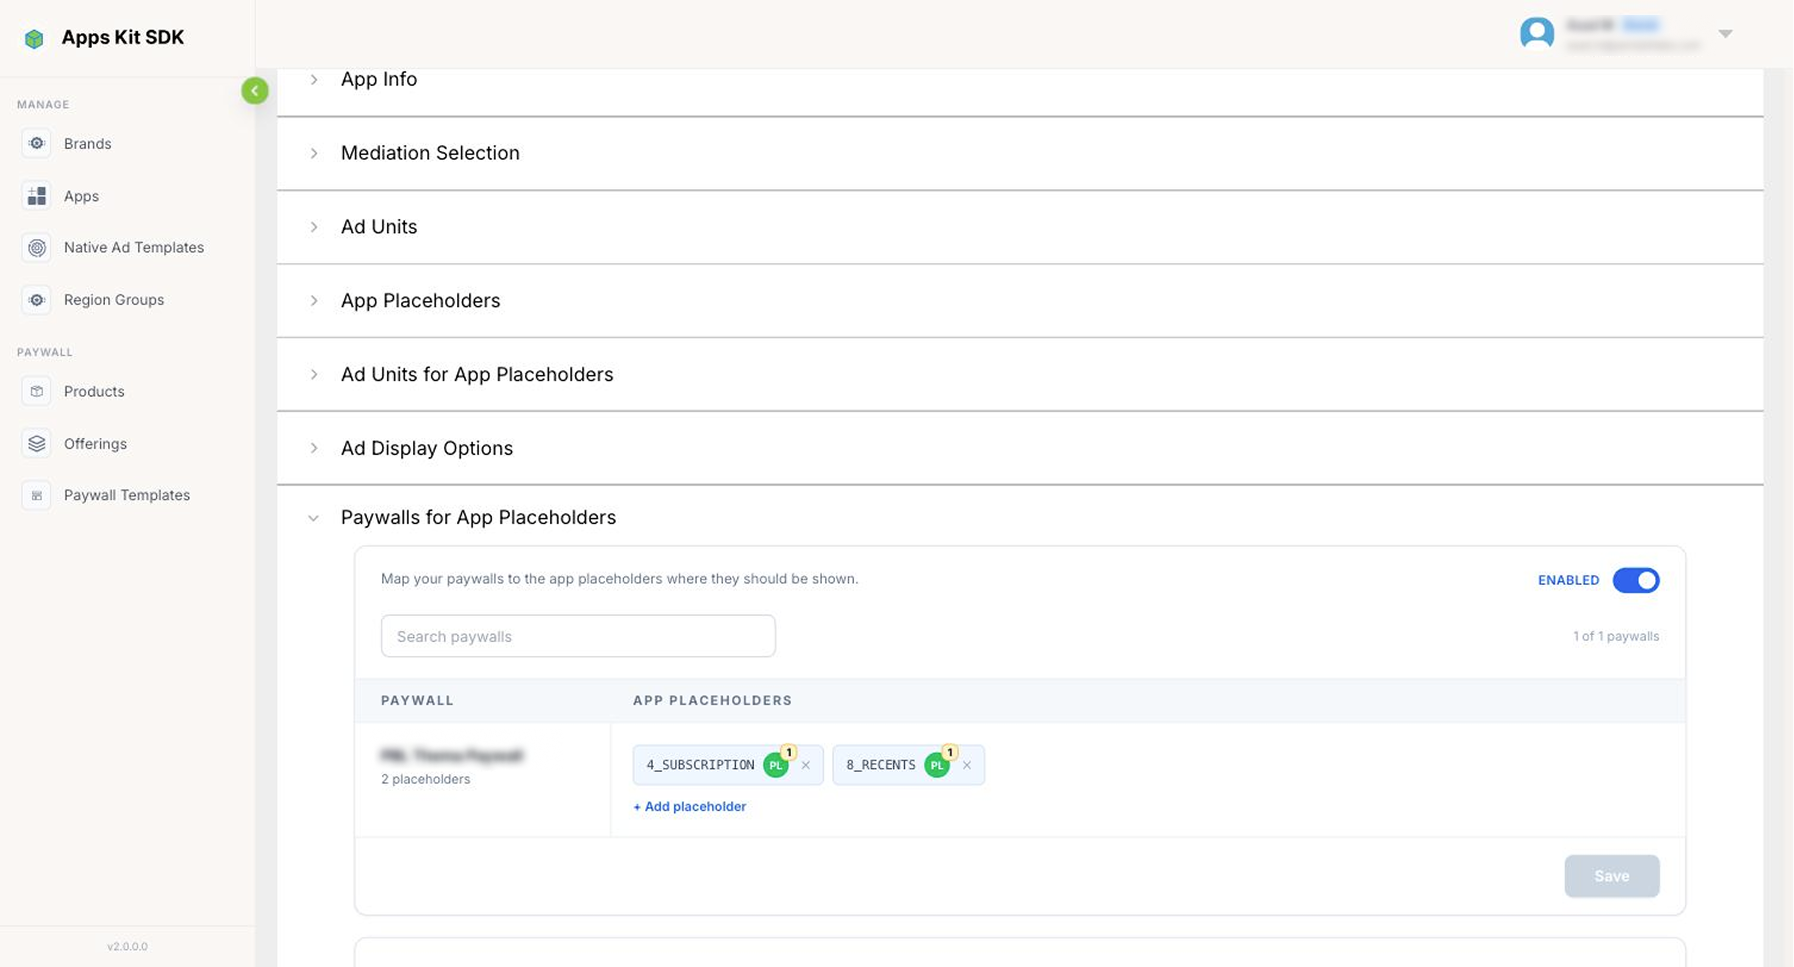Click the '1 of 1 paywalls' count
The width and height of the screenshot is (1794, 967).
pyautogui.click(x=1616, y=637)
